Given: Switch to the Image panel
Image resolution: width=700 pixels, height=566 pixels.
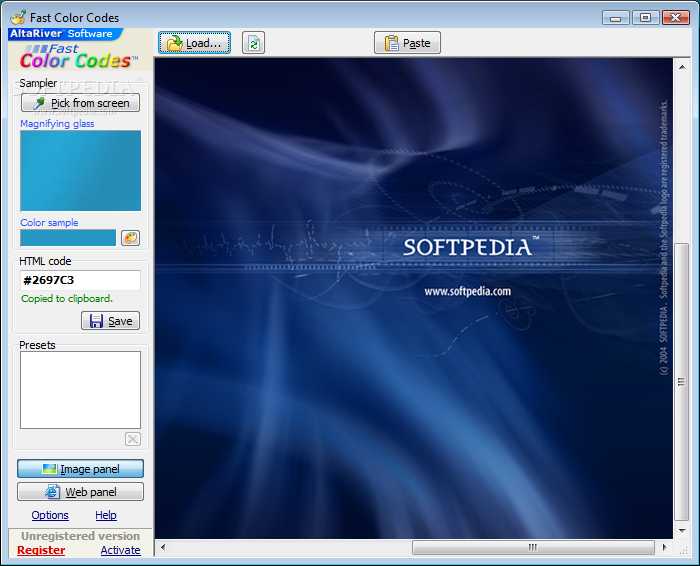Looking at the screenshot, I should [x=80, y=469].
